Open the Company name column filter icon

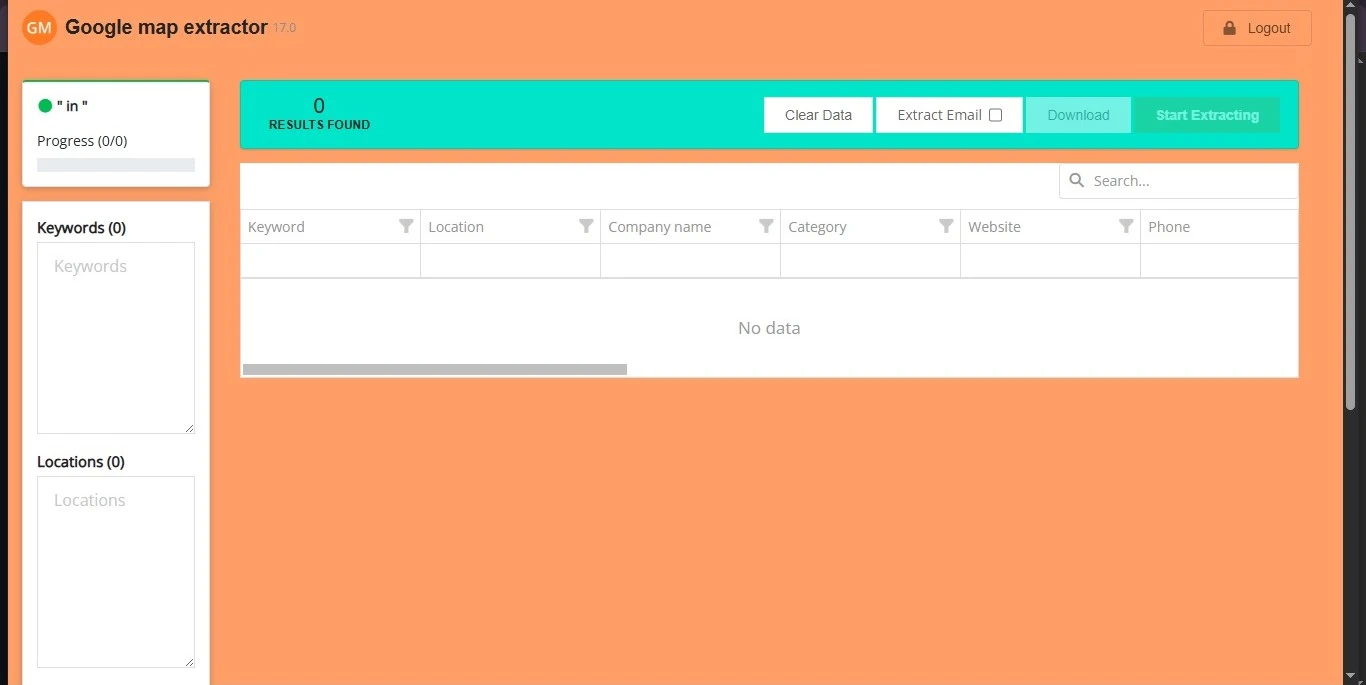coord(766,226)
